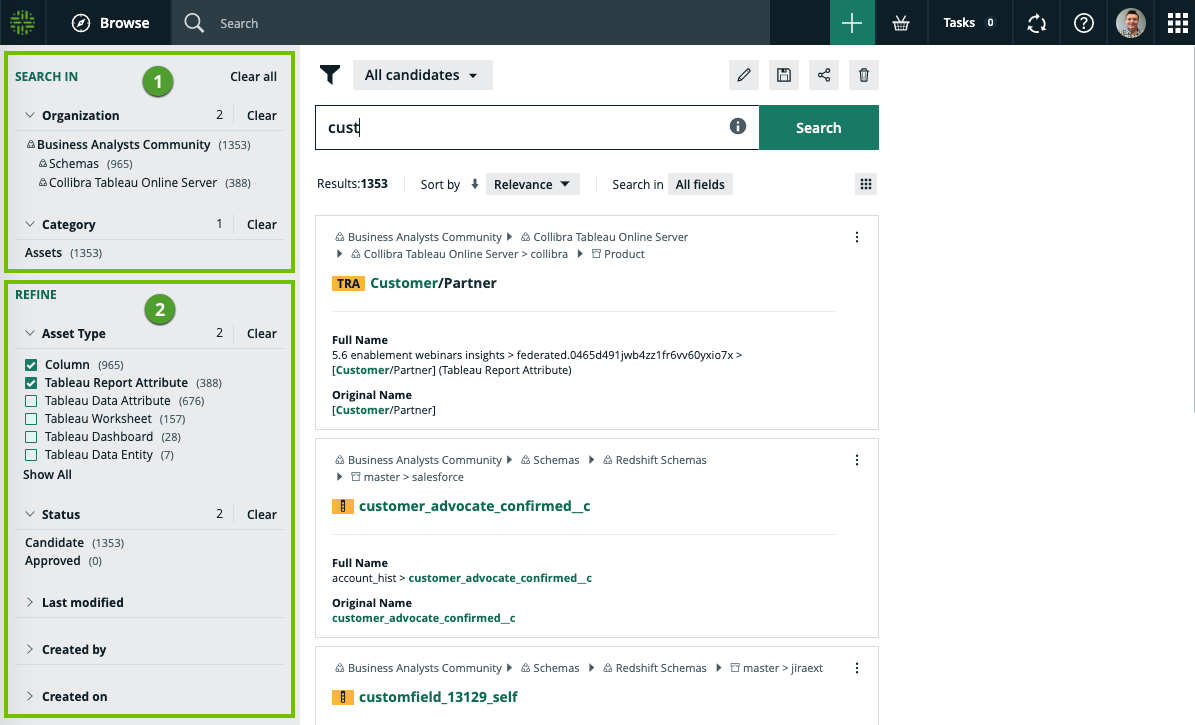Open the shopping basket icon
The image size is (1195, 725).
pos(901,23)
